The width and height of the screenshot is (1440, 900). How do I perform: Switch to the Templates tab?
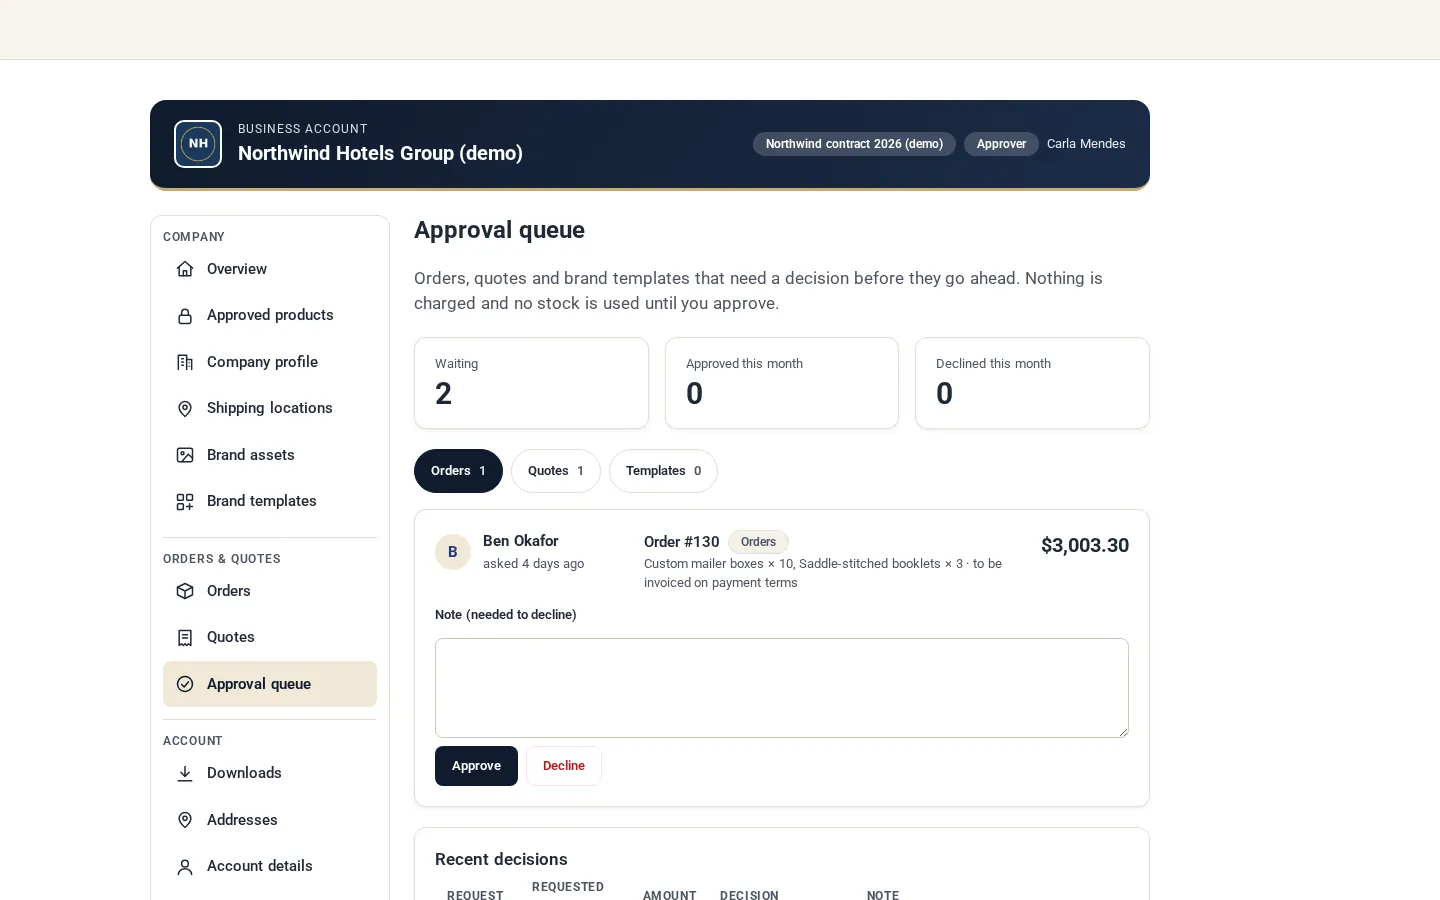tap(663, 471)
